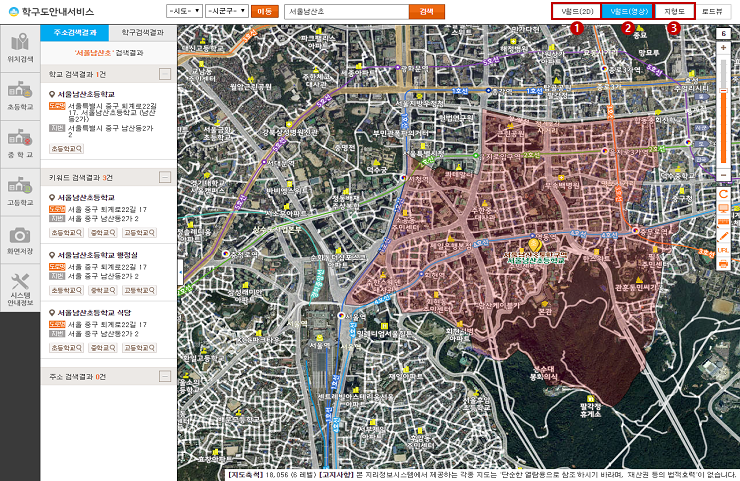Click the search input field with 서울남산초
The width and height of the screenshot is (740, 481).
coord(346,11)
